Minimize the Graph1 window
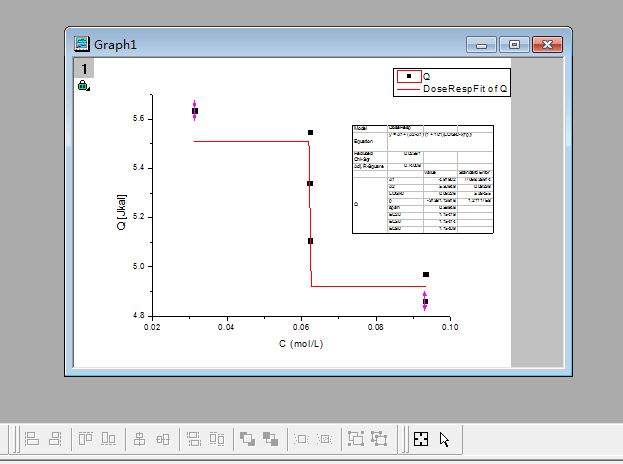This screenshot has height=464, width=623. pyautogui.click(x=481, y=44)
